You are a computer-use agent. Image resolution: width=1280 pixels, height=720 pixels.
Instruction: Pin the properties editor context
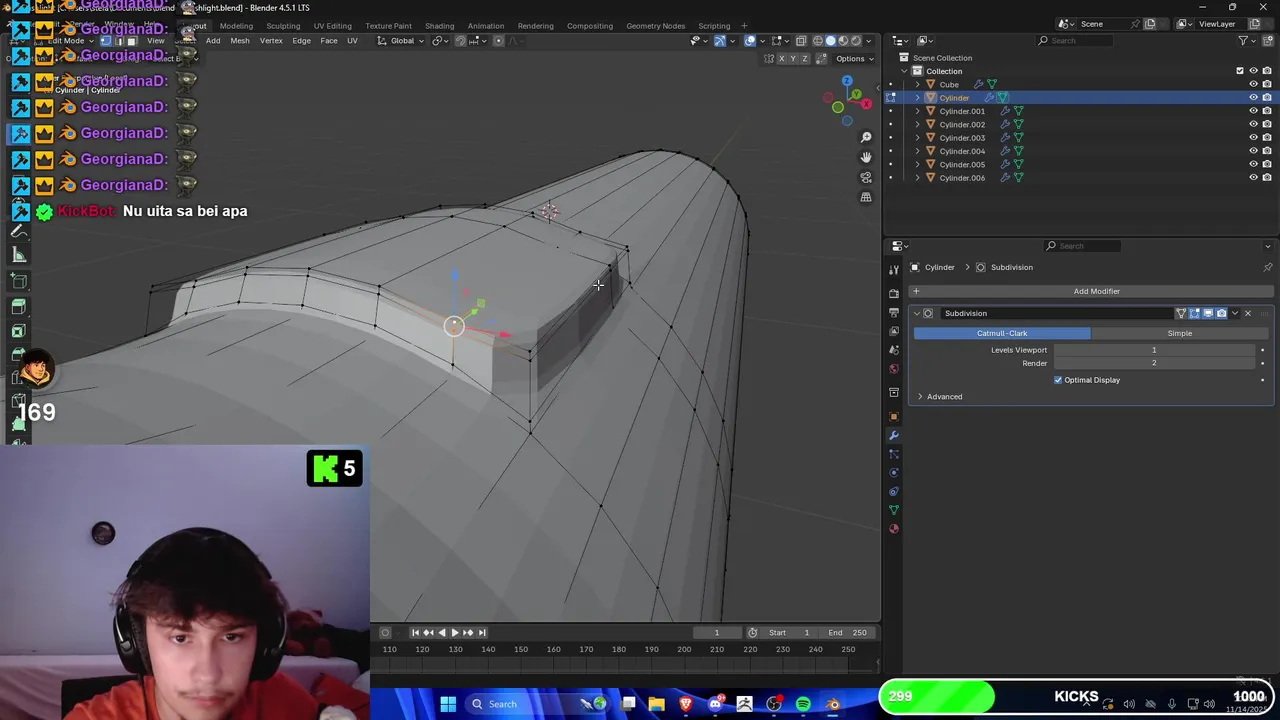coord(1267,267)
